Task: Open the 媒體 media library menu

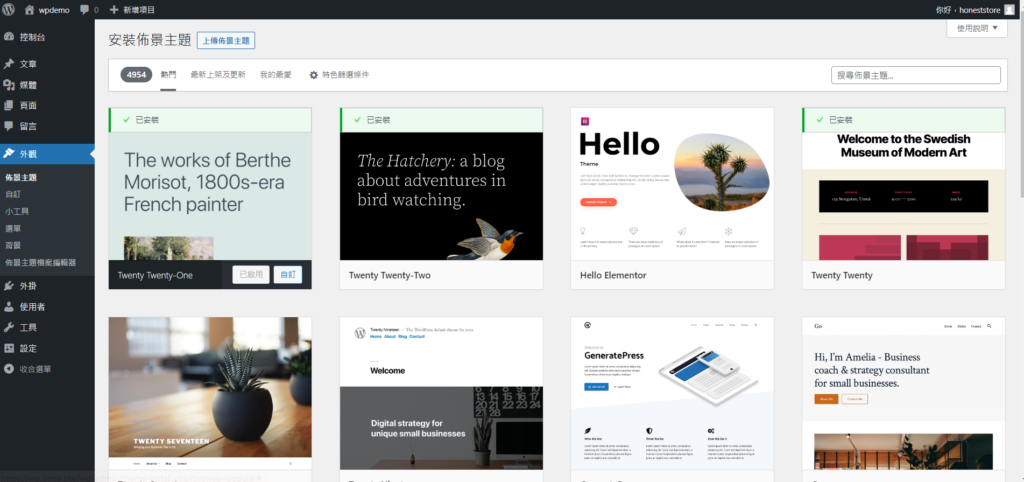Action: (x=28, y=85)
